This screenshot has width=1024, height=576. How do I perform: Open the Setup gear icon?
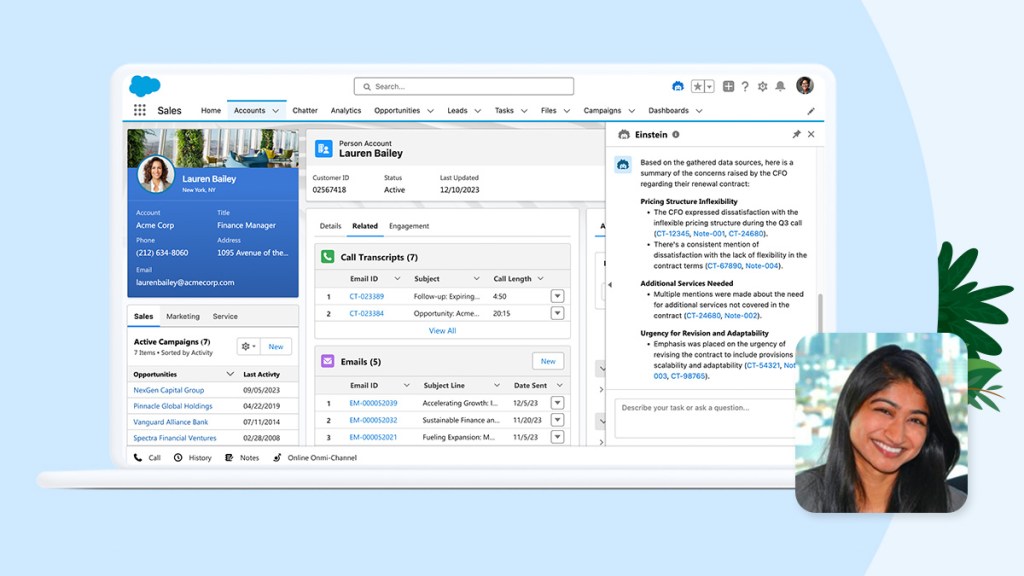(762, 86)
